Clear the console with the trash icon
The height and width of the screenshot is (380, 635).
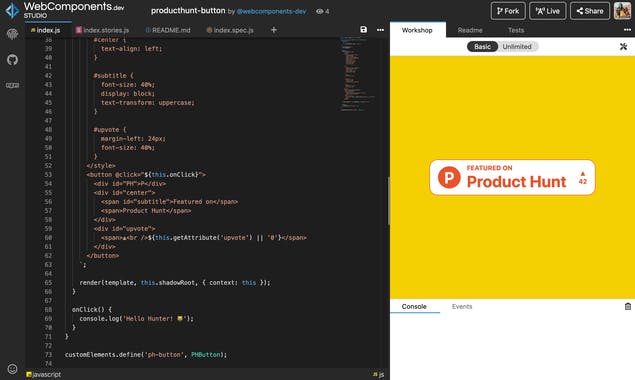pos(628,306)
